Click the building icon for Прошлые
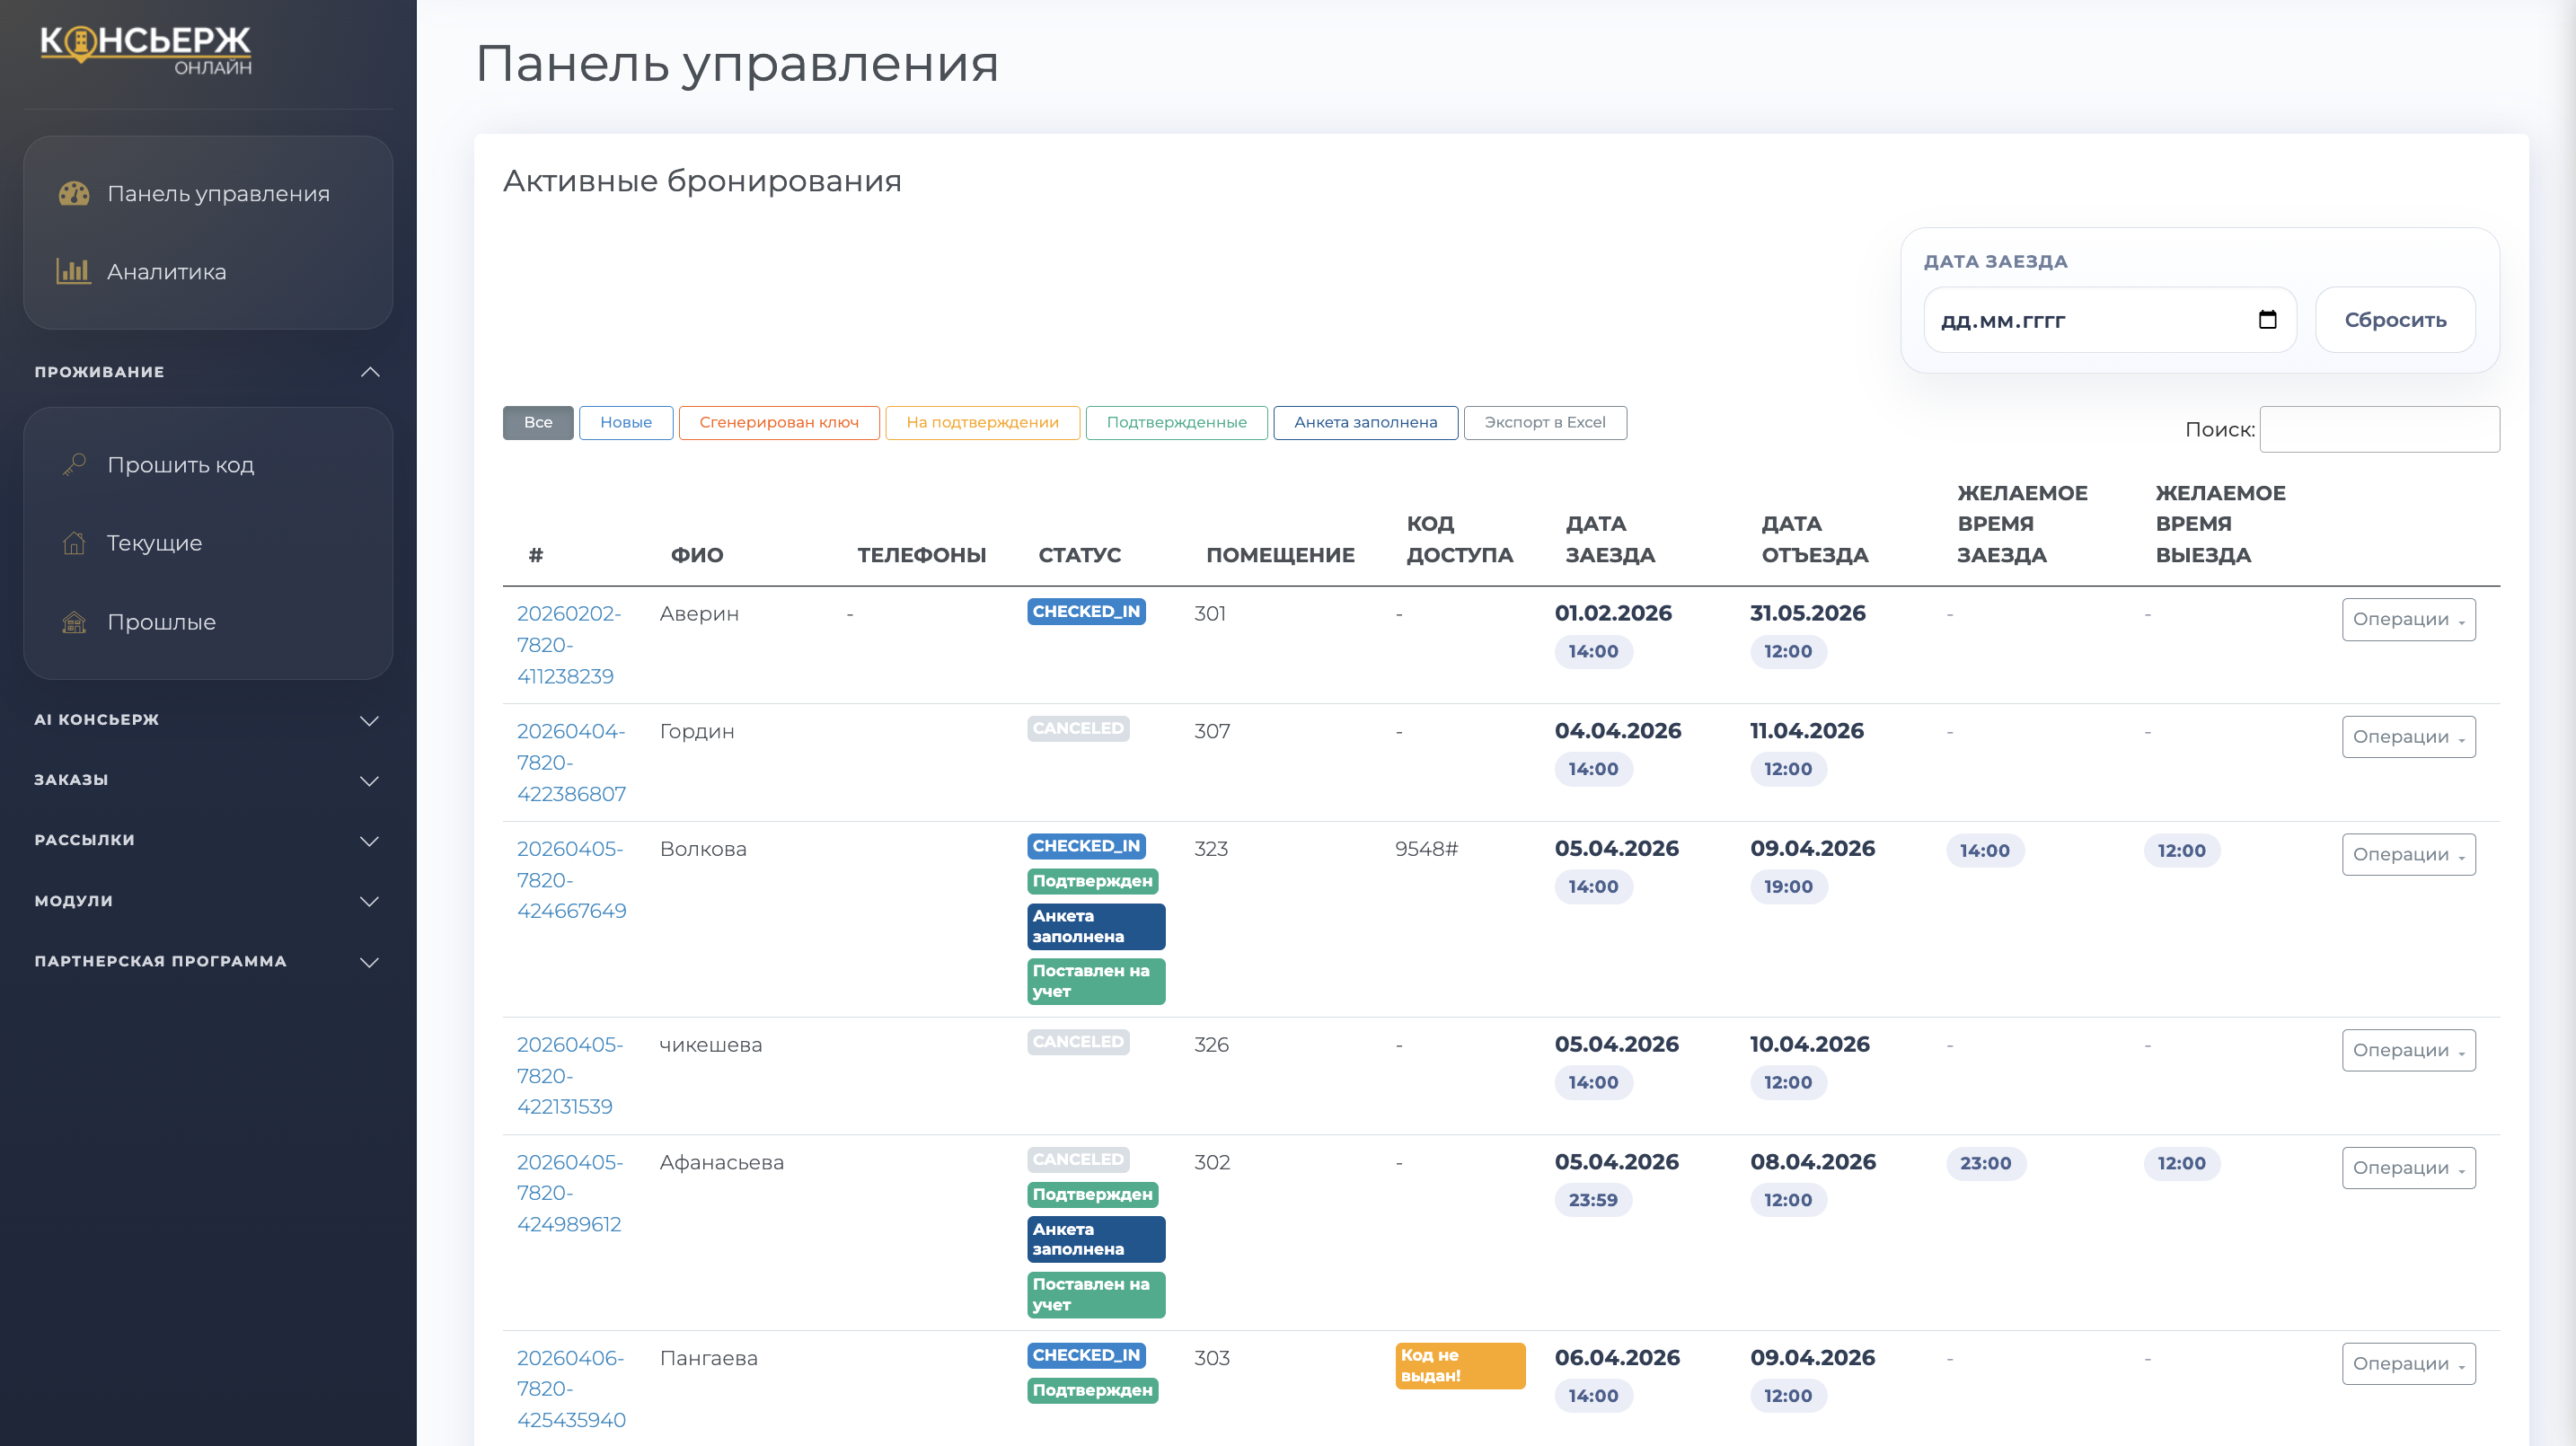Image resolution: width=2576 pixels, height=1446 pixels. (74, 622)
